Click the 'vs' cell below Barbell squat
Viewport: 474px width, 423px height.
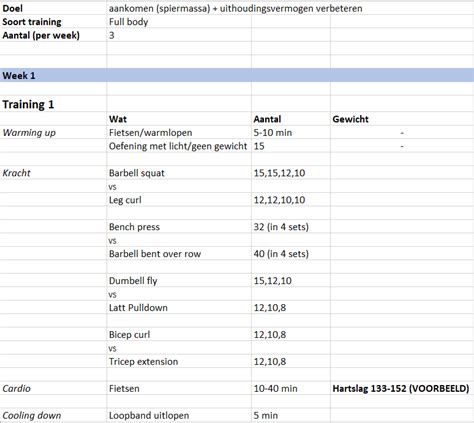(179, 186)
